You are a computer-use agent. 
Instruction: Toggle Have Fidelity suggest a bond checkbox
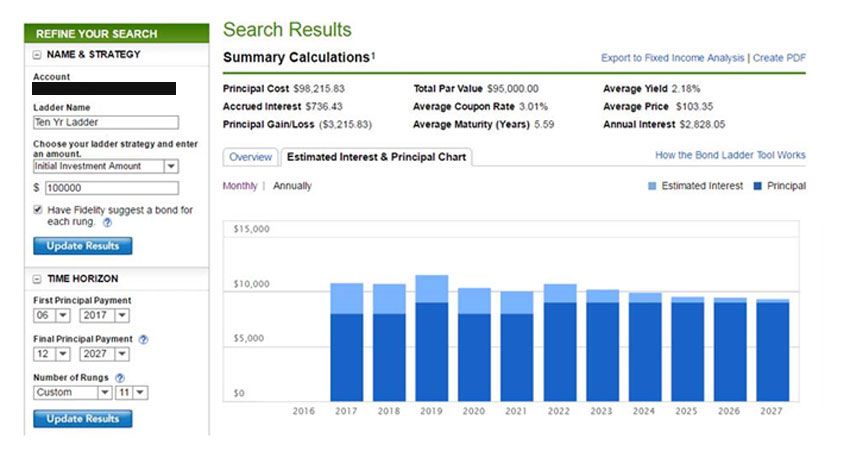[x=38, y=210]
